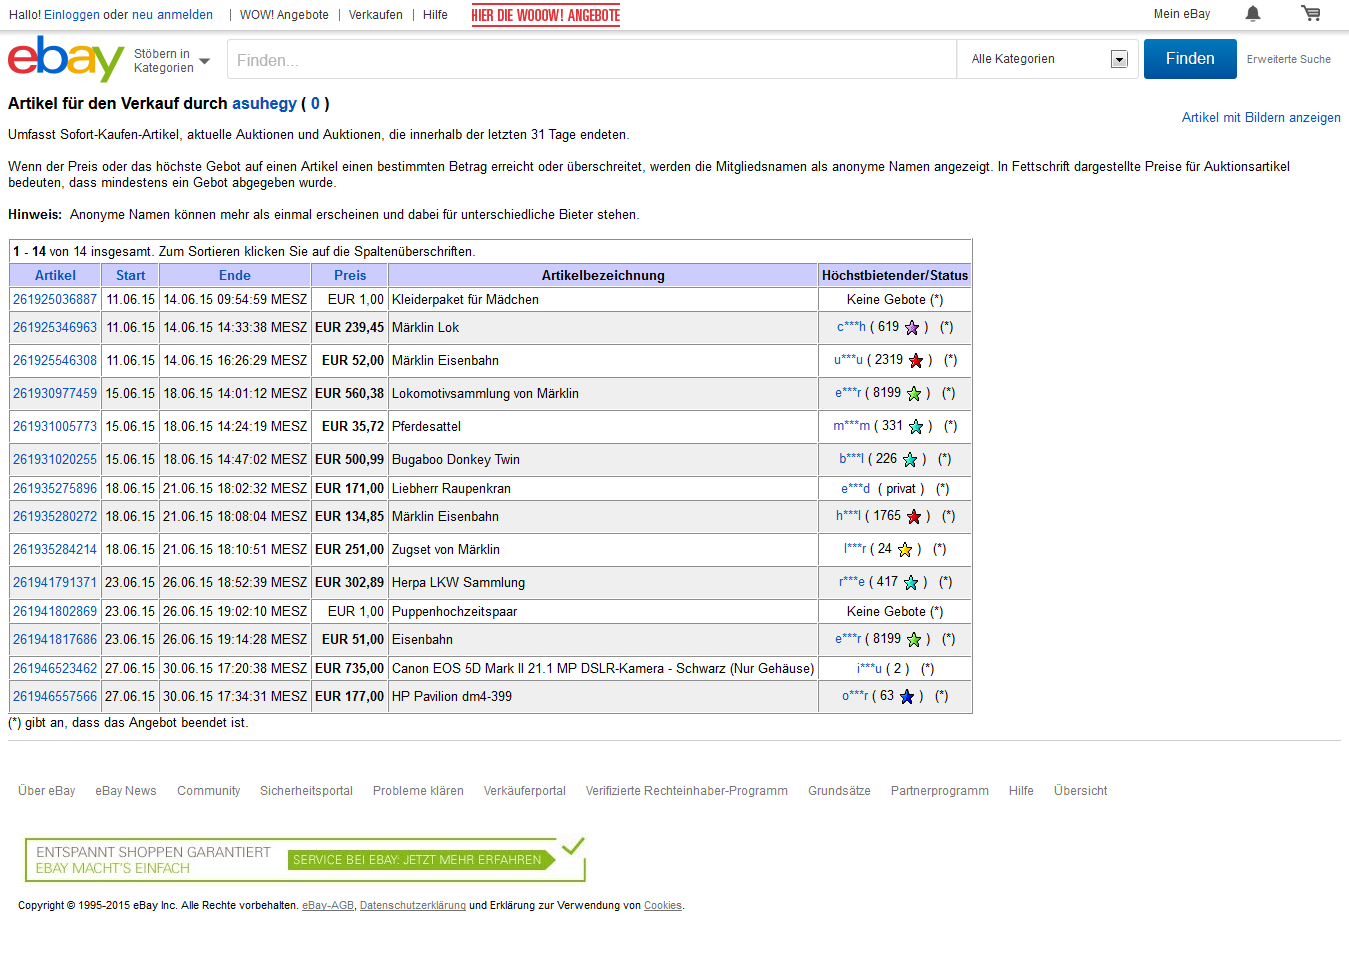Open Mein eBay menu
1349x961 pixels.
1182,14
